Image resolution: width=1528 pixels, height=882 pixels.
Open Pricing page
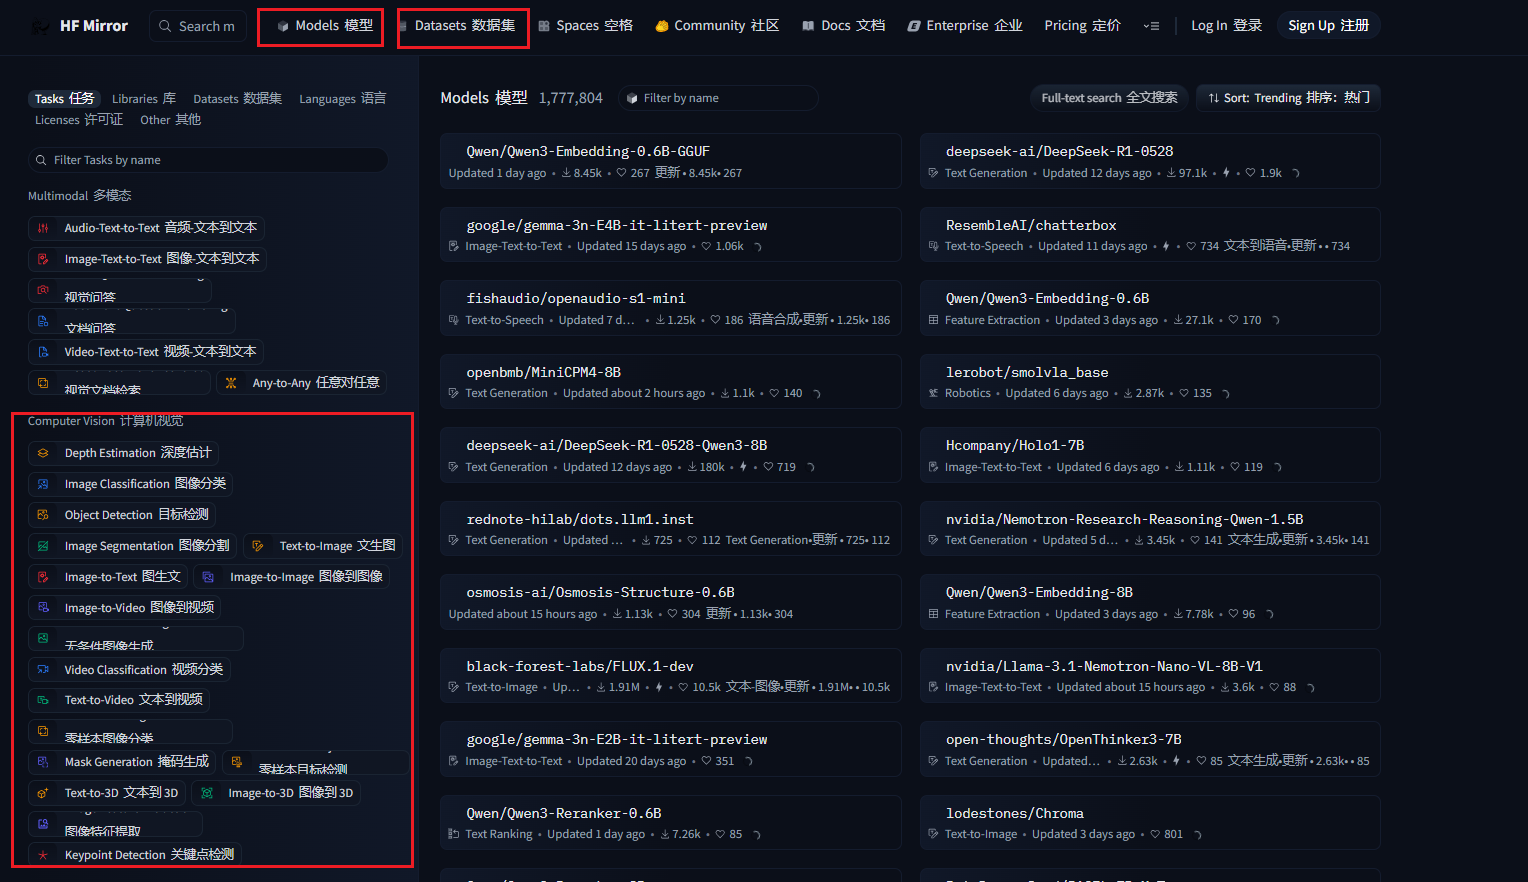[1083, 26]
